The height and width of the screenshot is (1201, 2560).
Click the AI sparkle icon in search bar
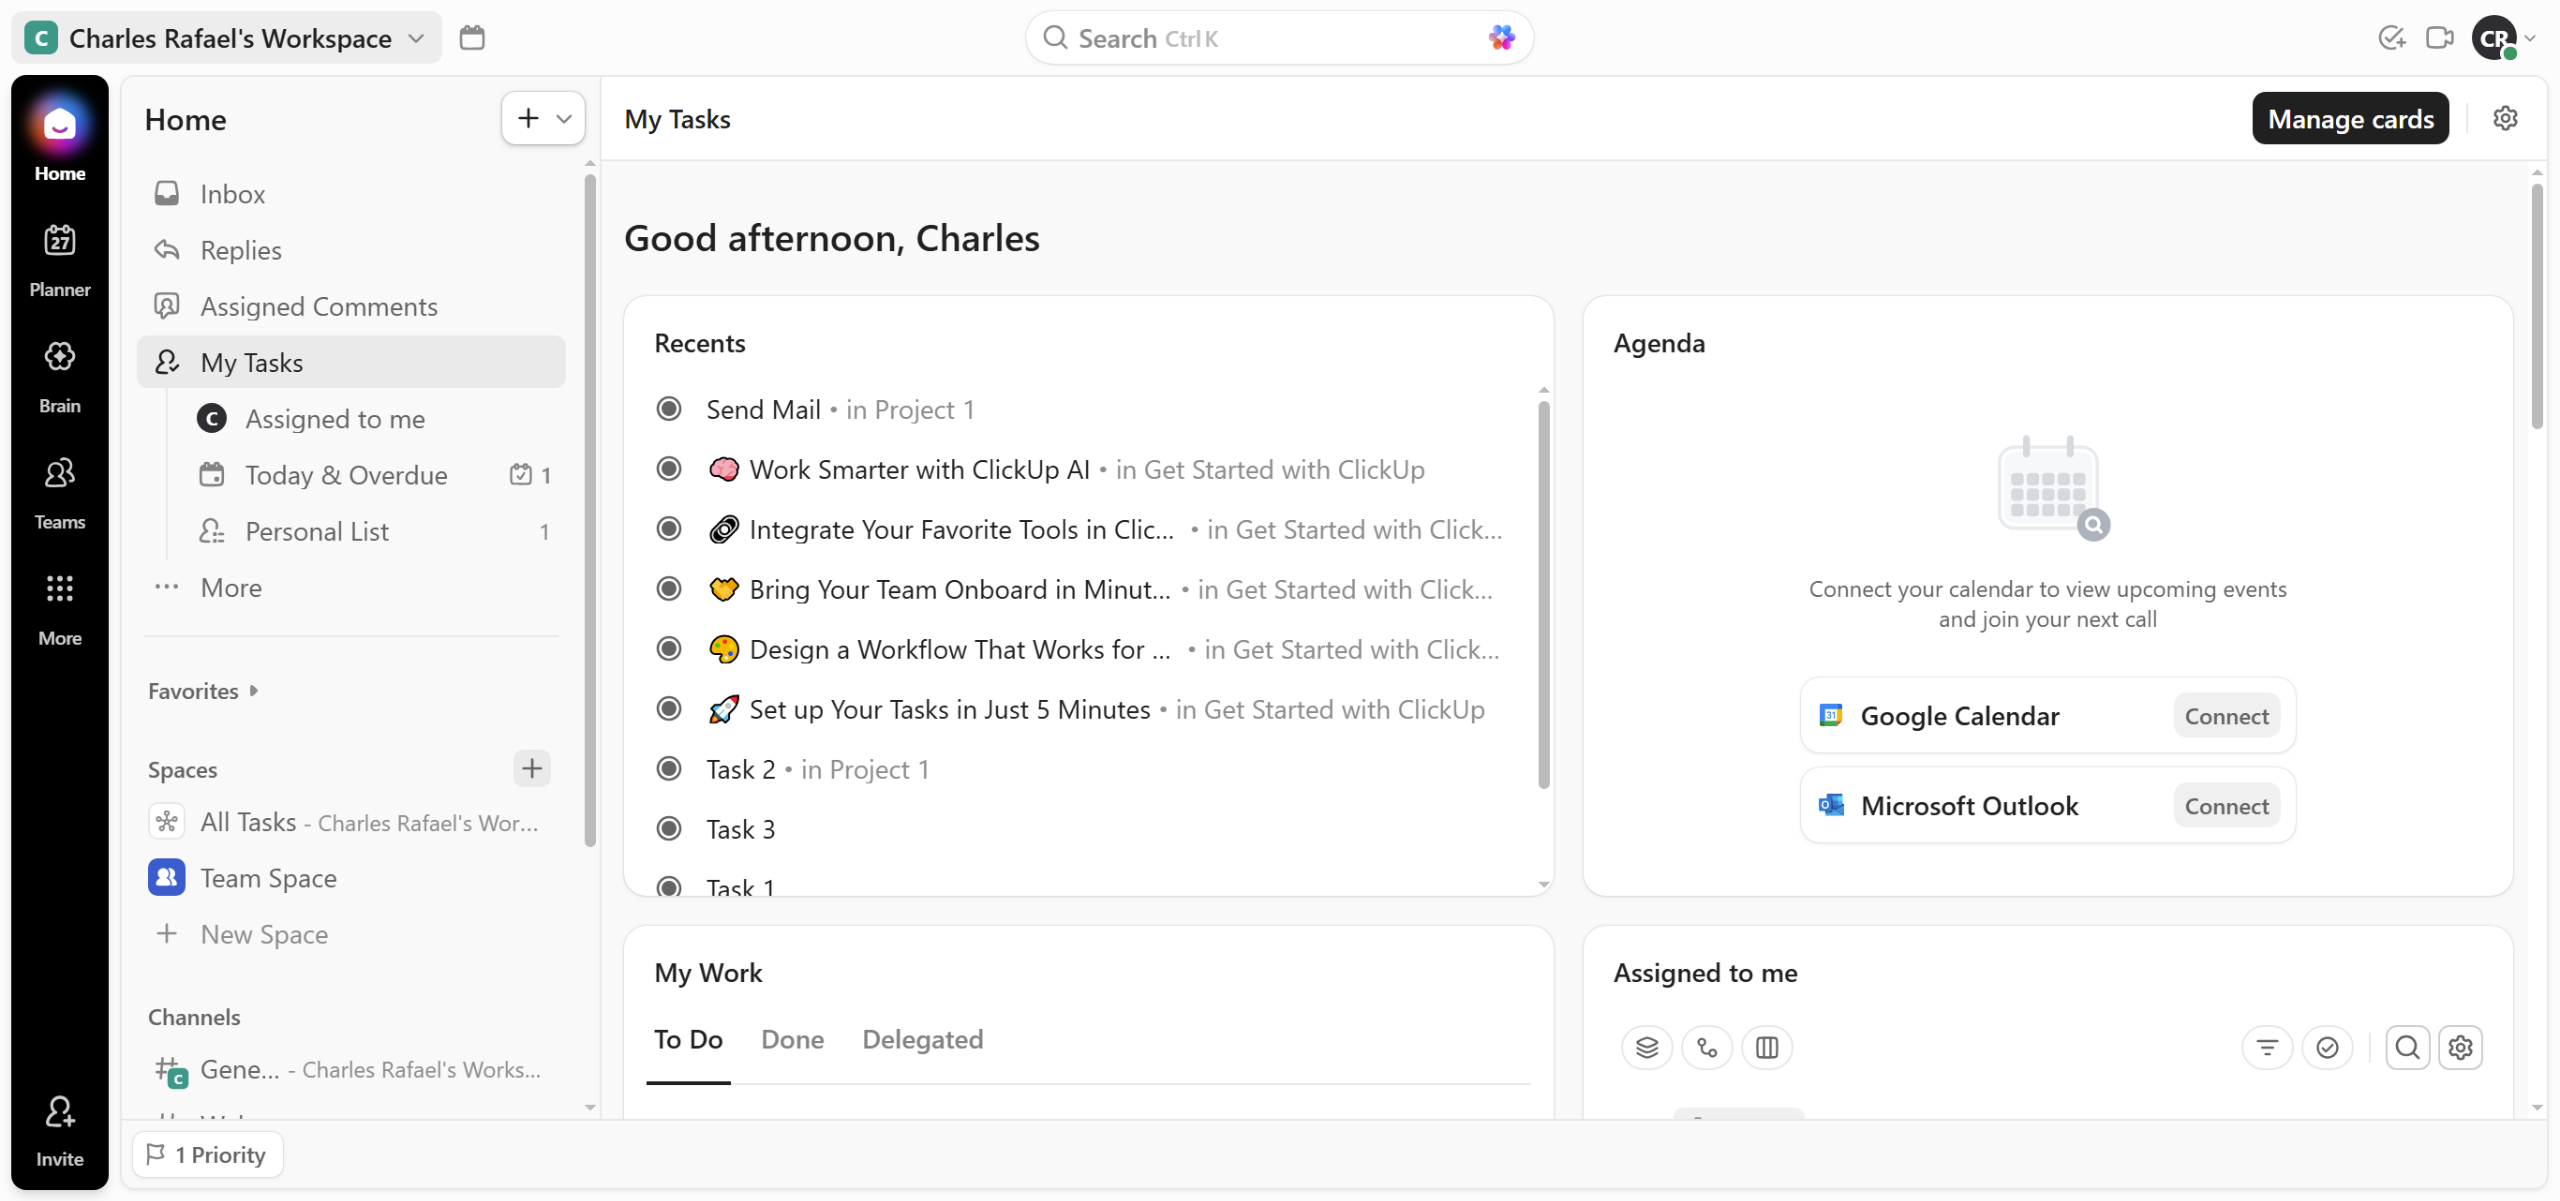click(x=1501, y=38)
